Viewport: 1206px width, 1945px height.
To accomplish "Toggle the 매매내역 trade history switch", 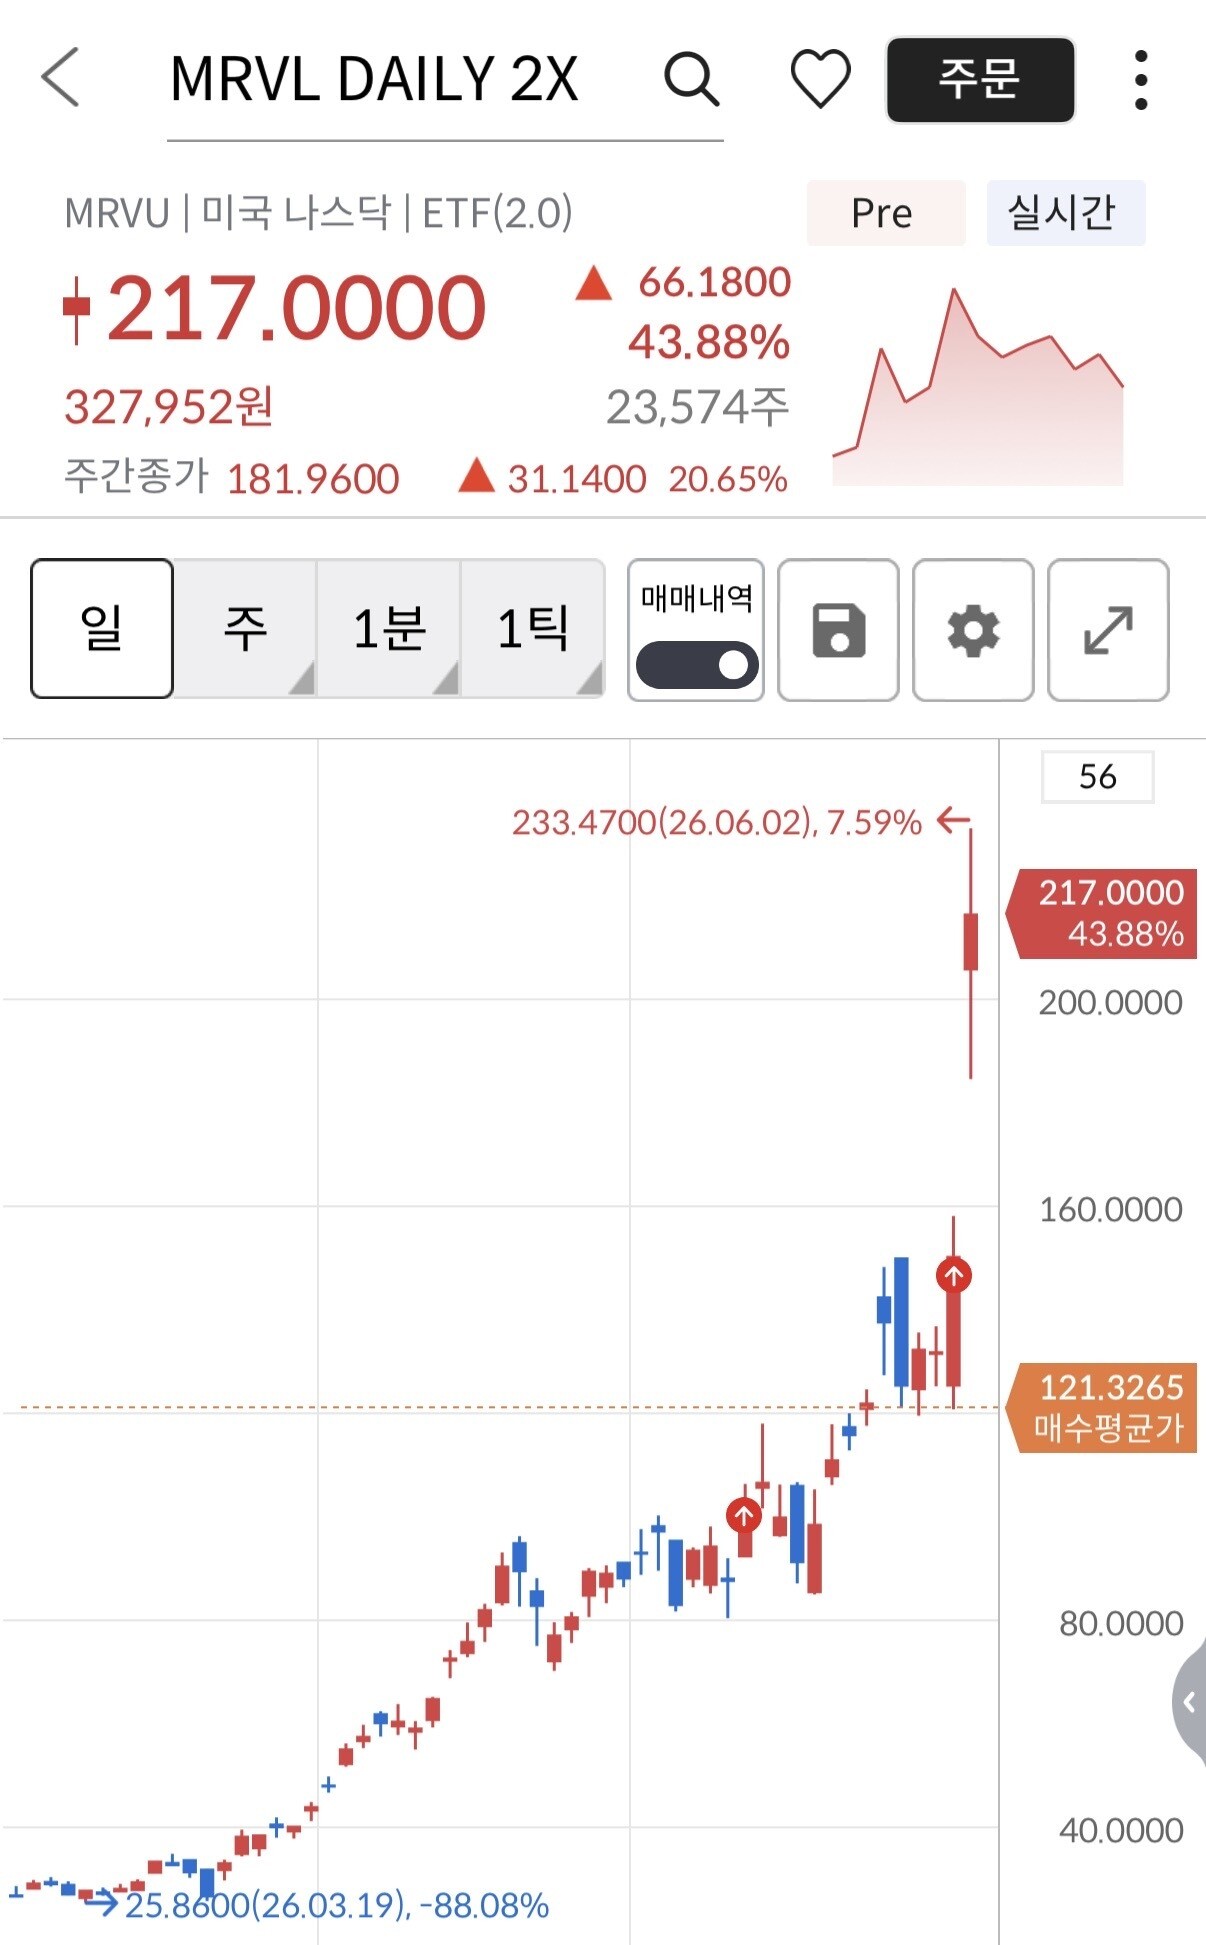I will point(697,665).
